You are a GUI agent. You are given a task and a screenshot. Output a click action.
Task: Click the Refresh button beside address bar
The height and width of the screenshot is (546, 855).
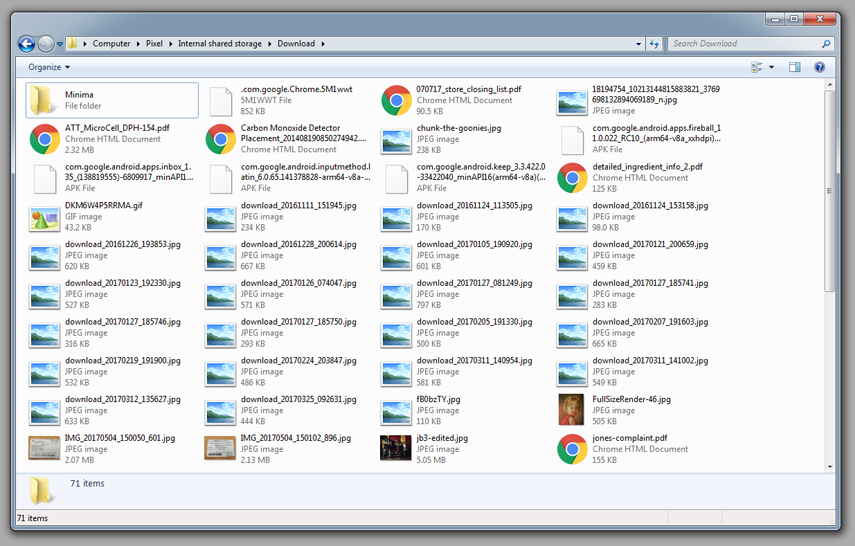point(654,44)
